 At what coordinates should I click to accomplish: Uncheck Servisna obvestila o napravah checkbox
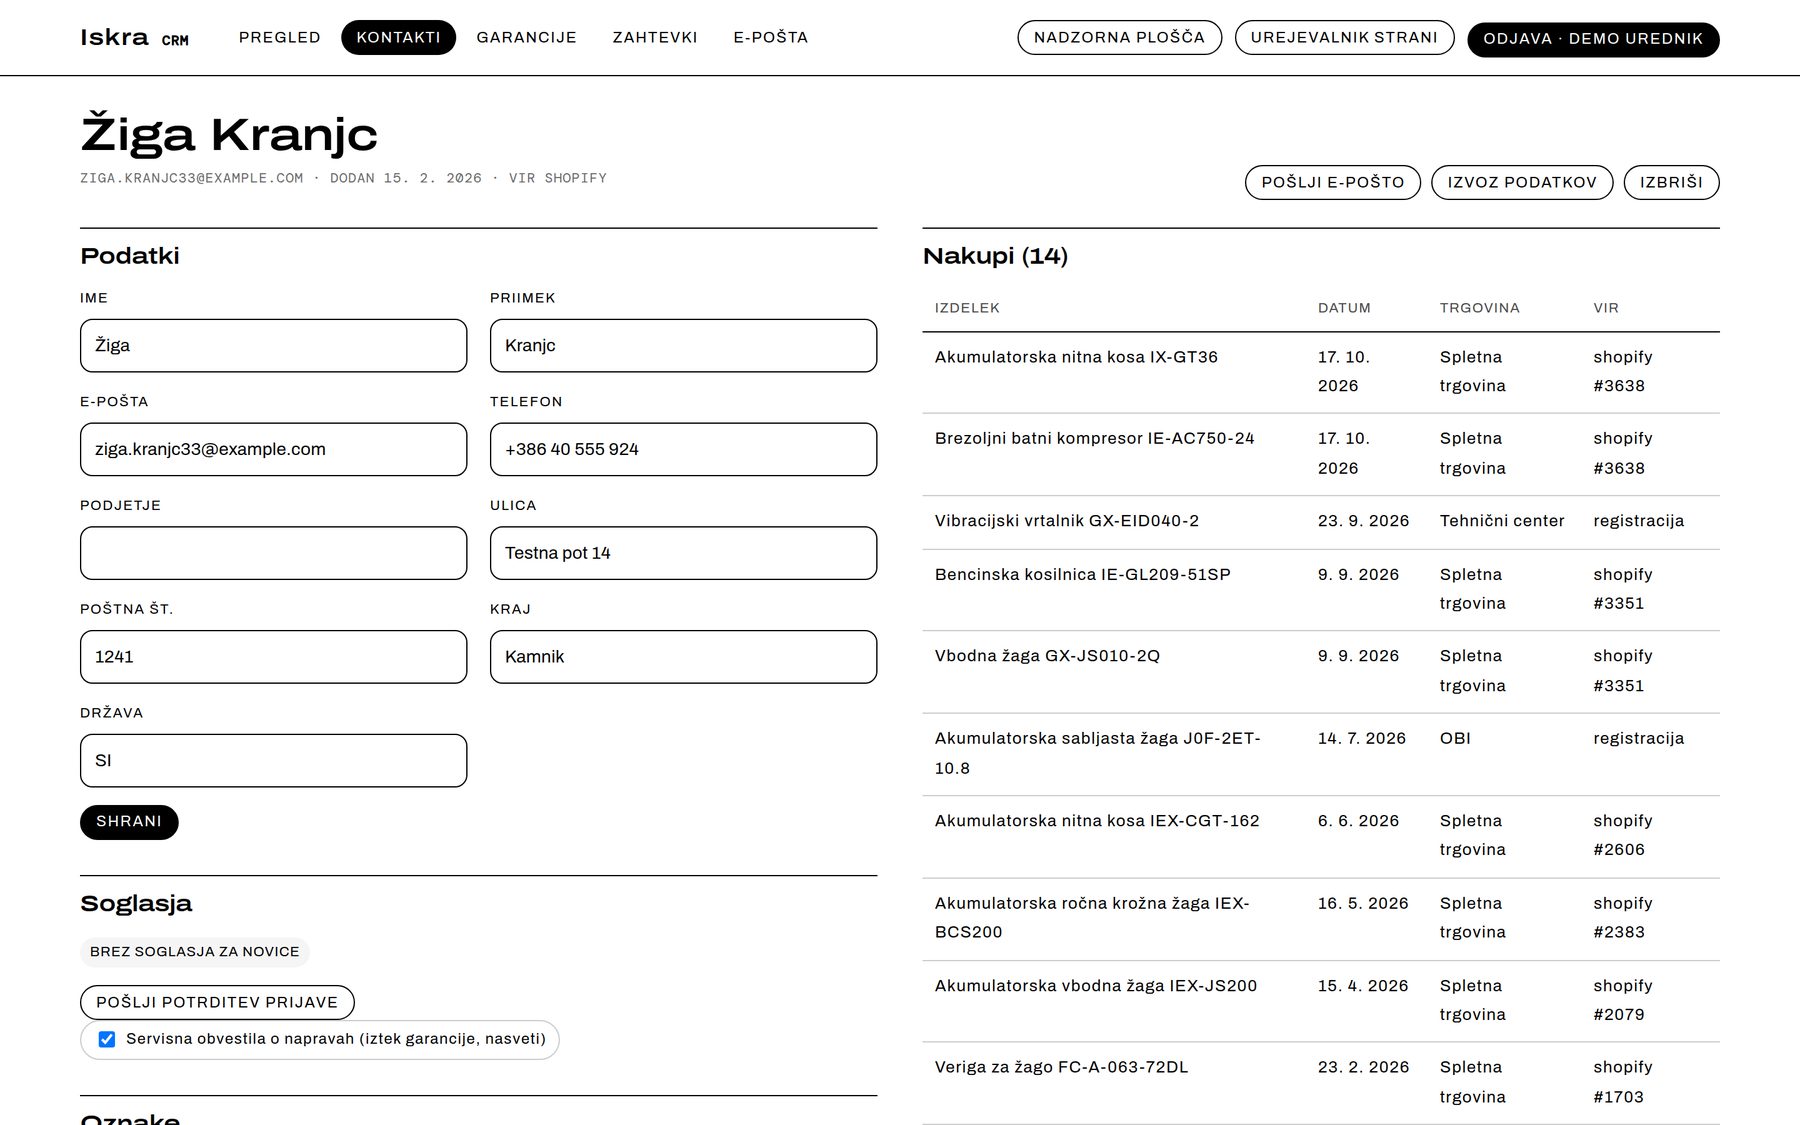[107, 1039]
